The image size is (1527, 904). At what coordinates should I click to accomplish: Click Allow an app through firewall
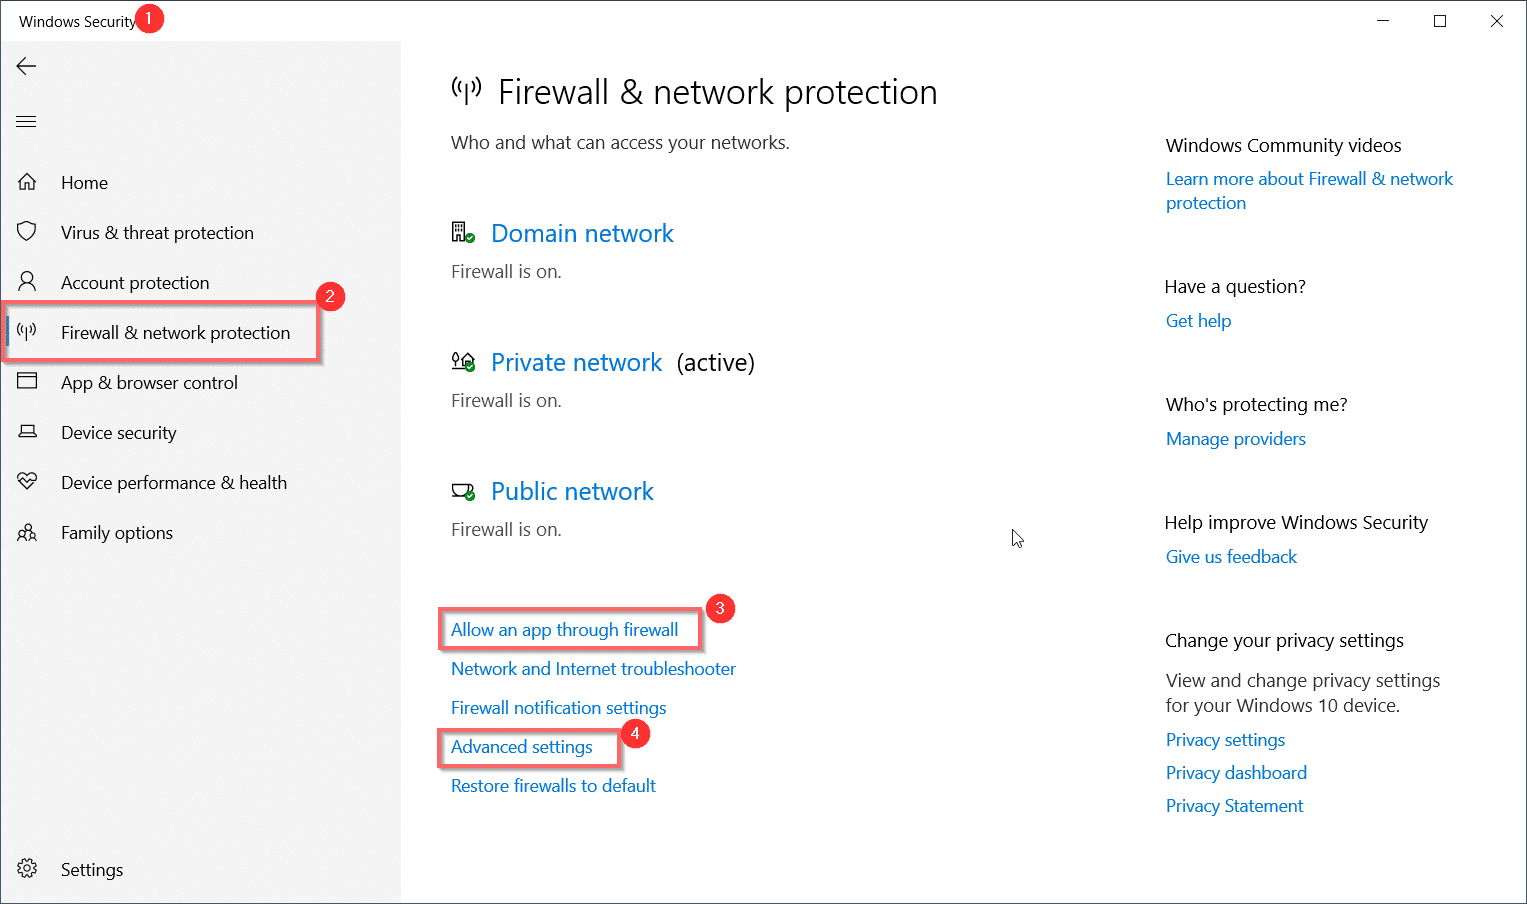(x=564, y=630)
